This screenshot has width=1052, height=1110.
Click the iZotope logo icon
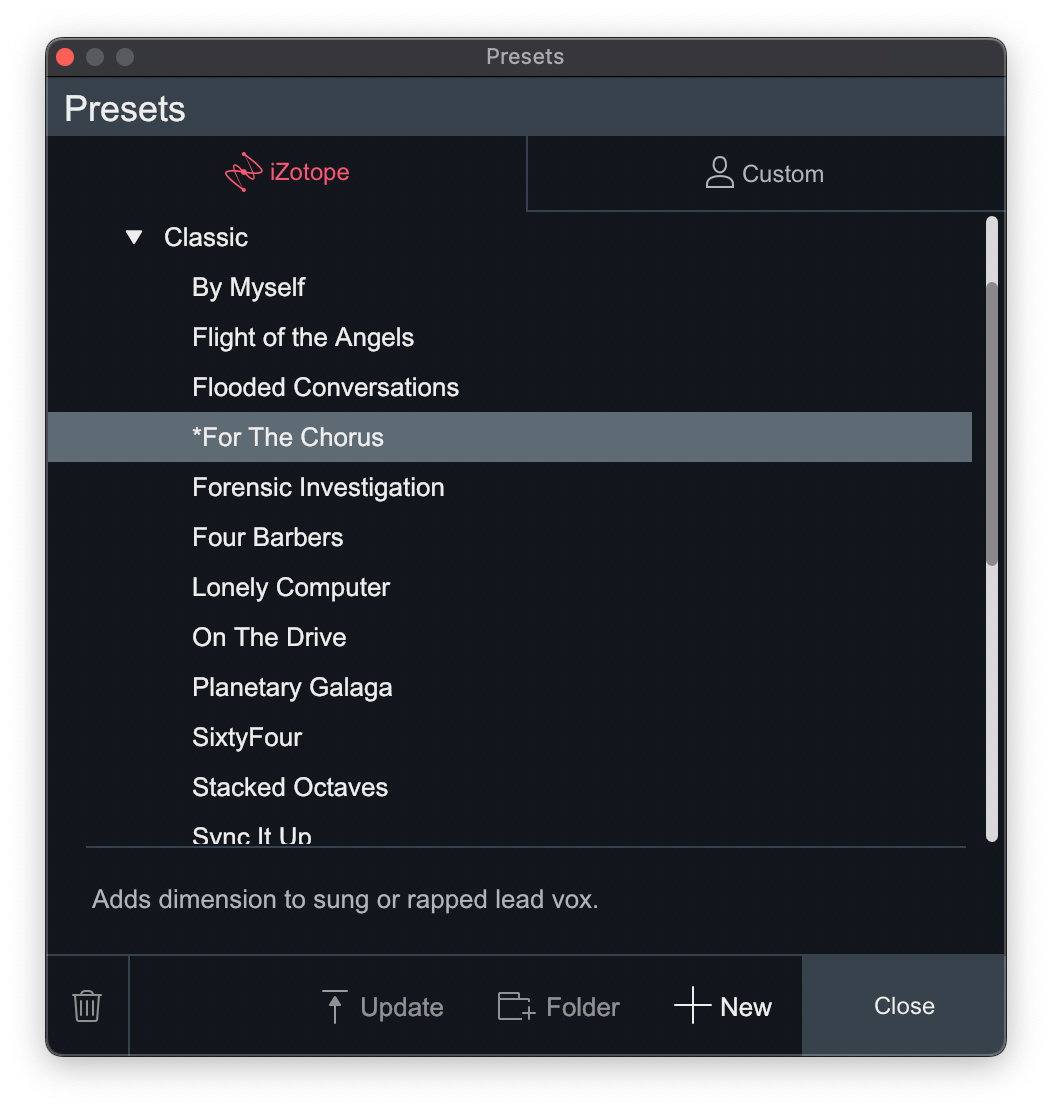(x=244, y=172)
